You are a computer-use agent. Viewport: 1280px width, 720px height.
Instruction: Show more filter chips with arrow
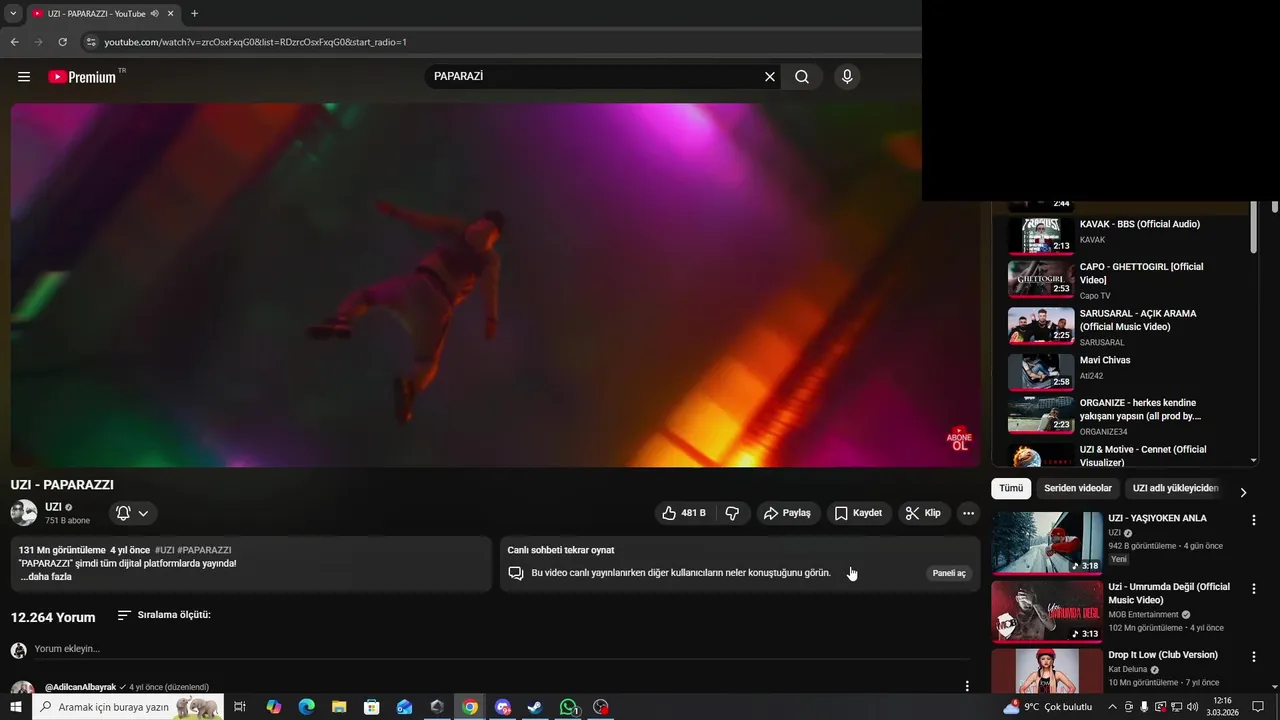tap(1243, 492)
